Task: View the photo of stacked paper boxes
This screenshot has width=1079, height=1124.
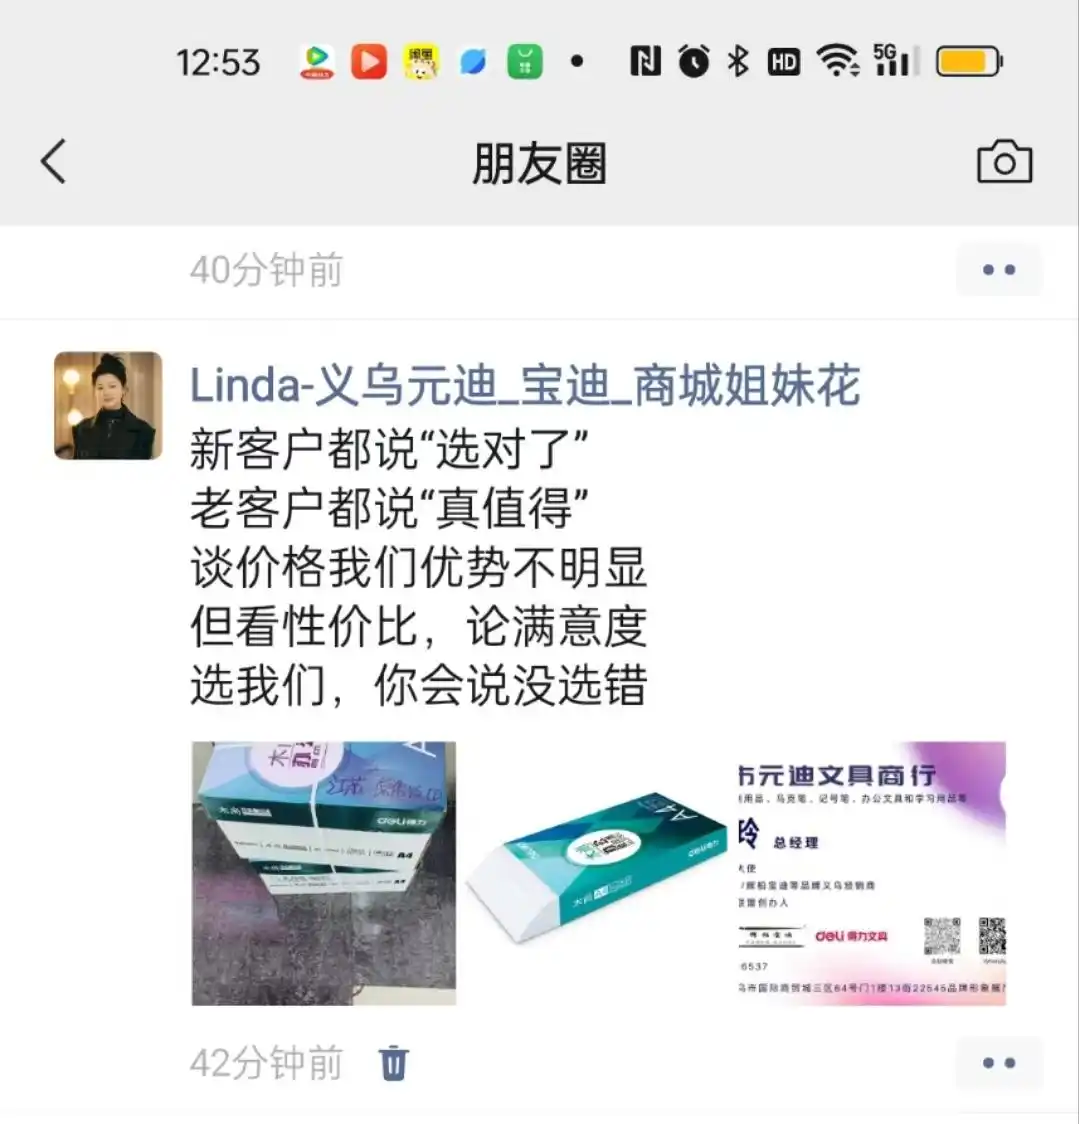Action: [x=323, y=873]
